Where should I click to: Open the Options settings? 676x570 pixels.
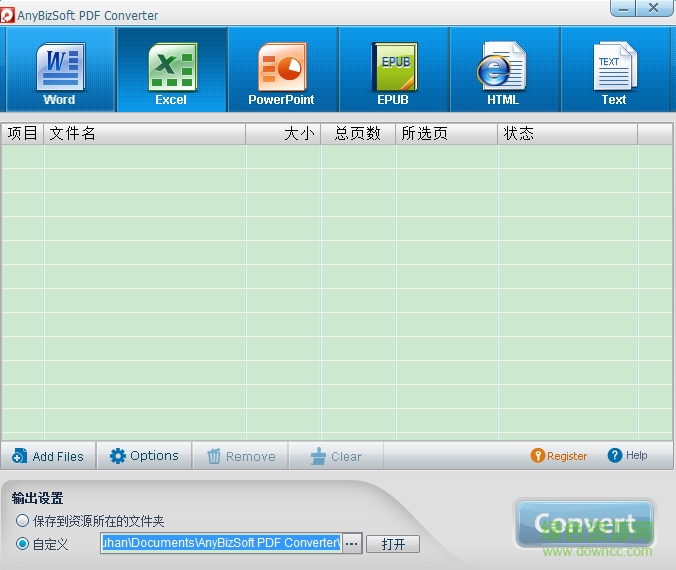click(x=144, y=456)
